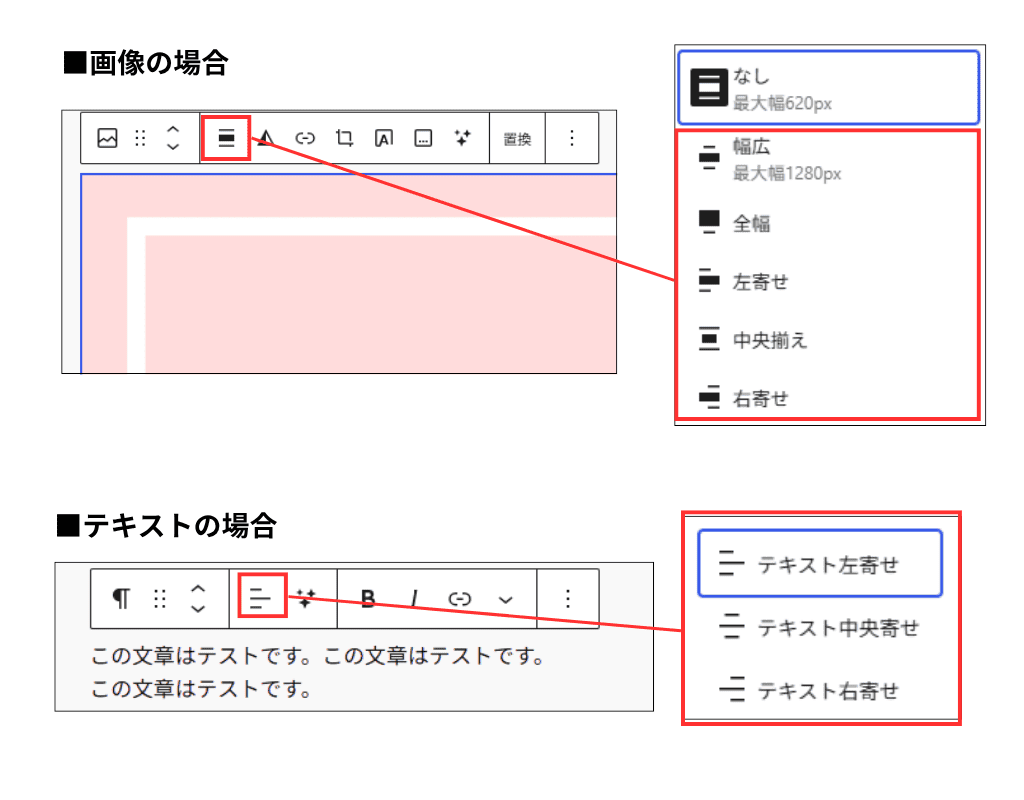This screenshot has height=800, width=1024.
Task: Open the kebab options menu in the image toolbar
Action: click(x=570, y=138)
